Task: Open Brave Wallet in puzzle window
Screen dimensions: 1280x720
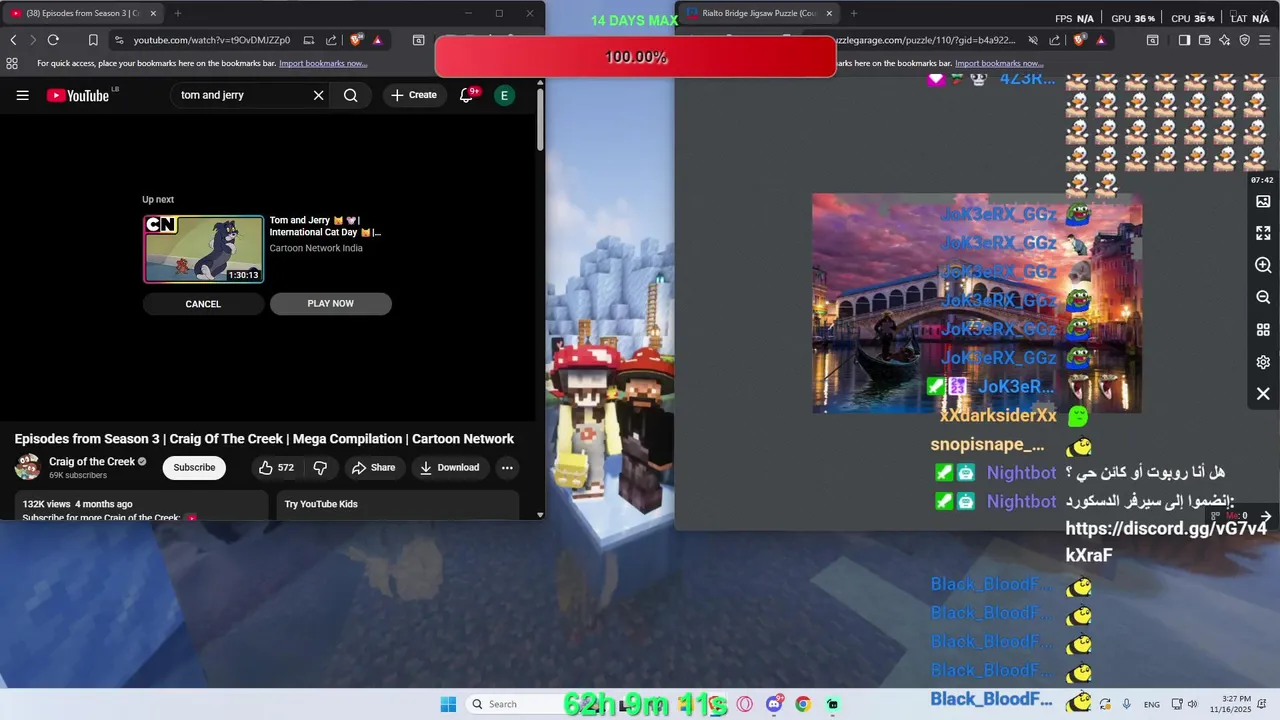Action: tap(1204, 40)
